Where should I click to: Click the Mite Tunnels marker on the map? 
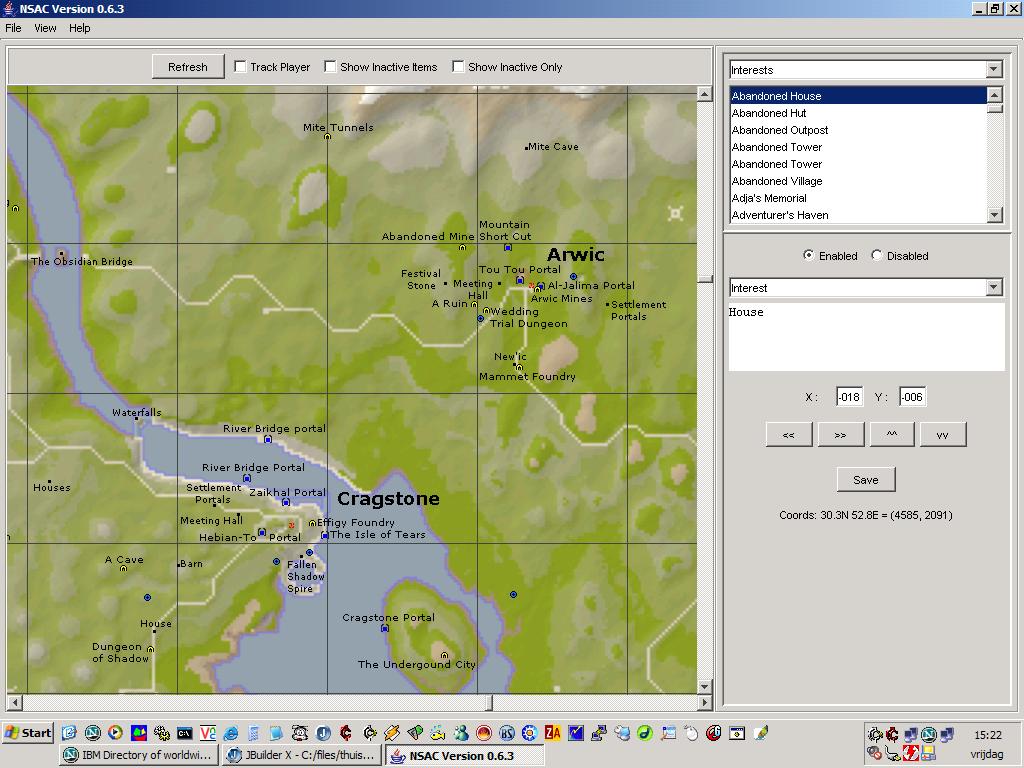[327, 136]
